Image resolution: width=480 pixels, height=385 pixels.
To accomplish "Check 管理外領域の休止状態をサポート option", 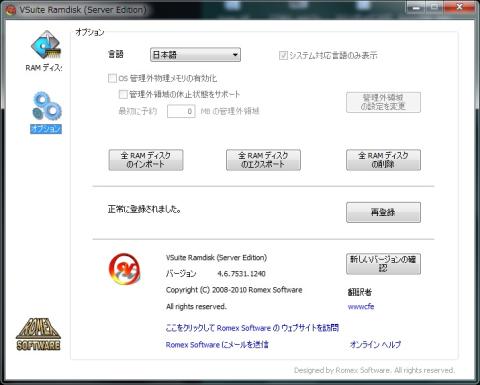I will pos(123,94).
